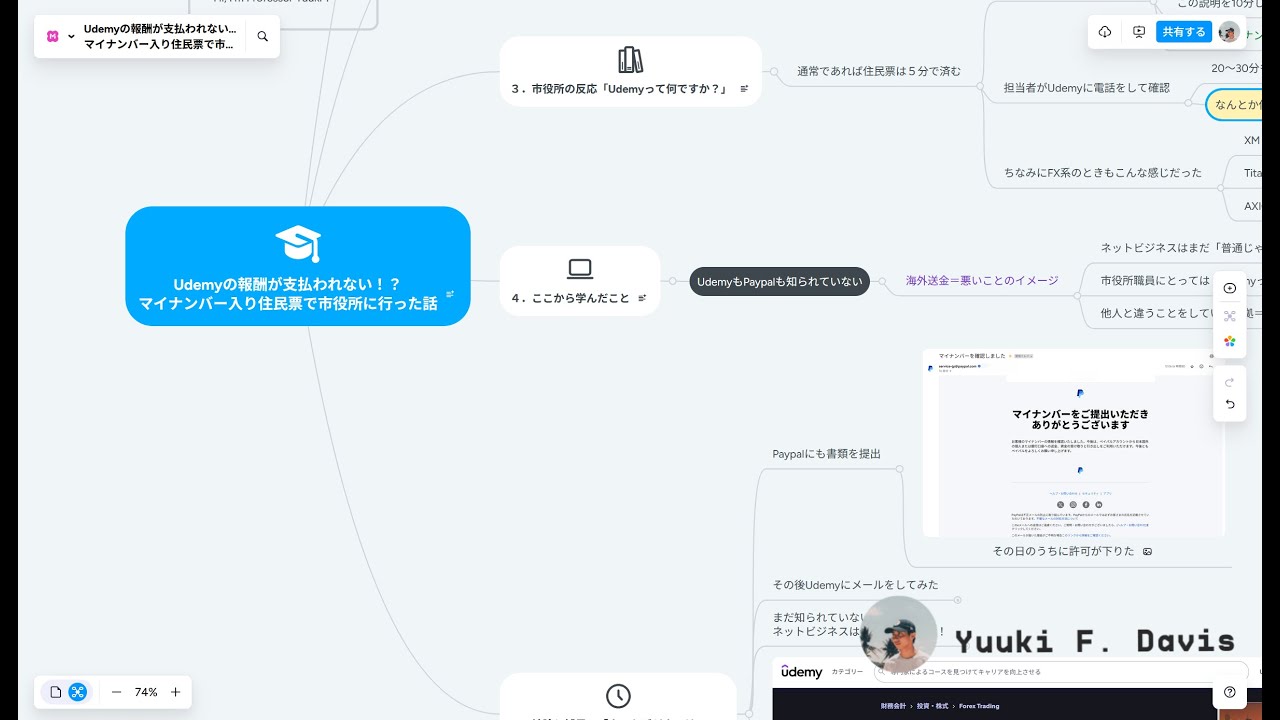Select ちなみにFX系のときもこんな感じだった topic

(x=1103, y=172)
